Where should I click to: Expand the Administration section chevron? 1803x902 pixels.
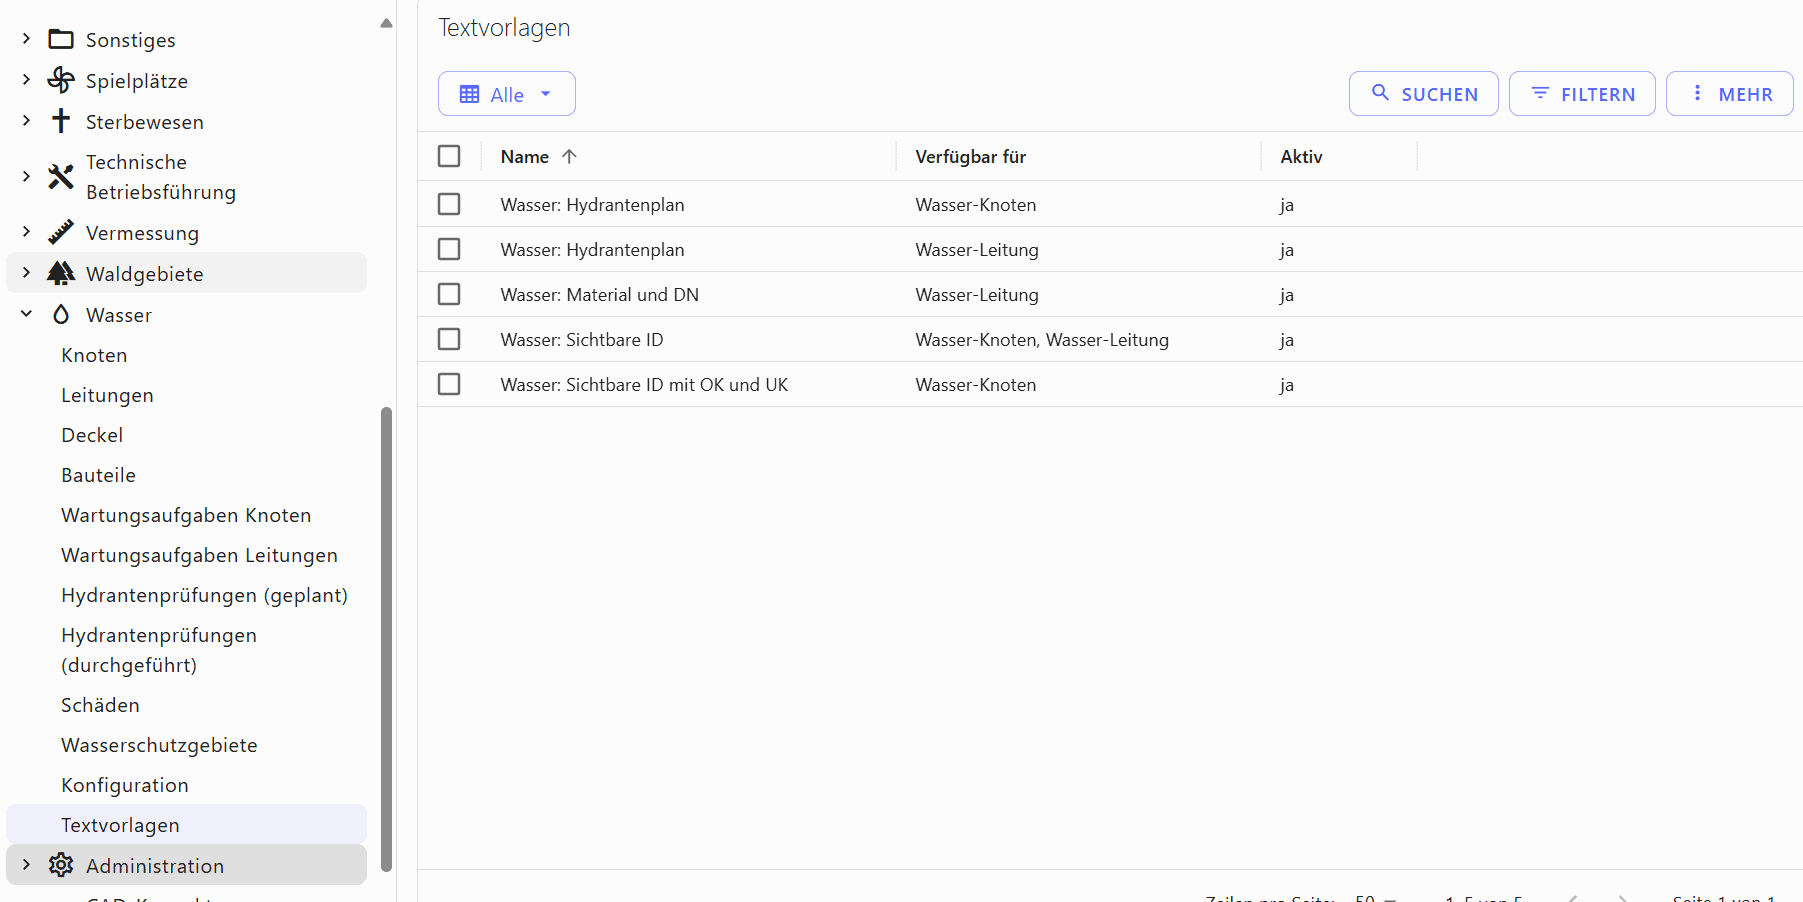pos(27,865)
